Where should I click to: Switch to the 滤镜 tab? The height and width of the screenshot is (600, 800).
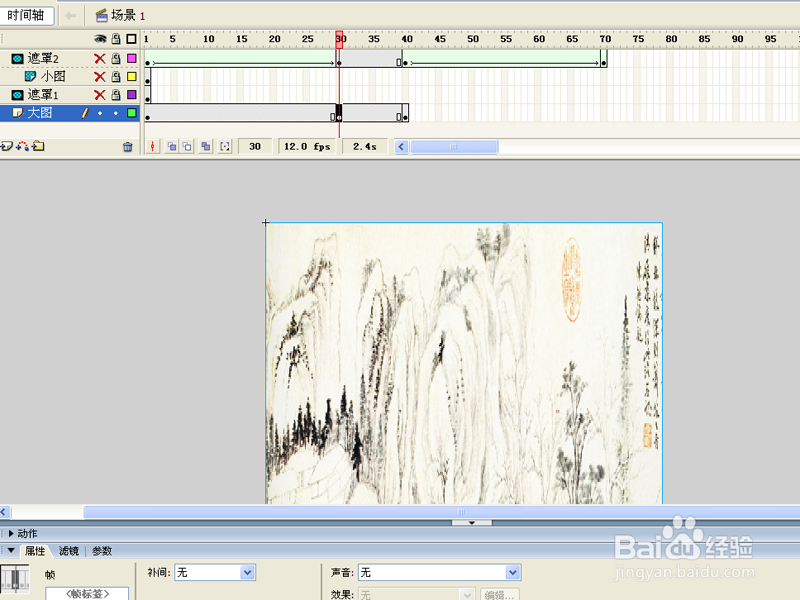coord(69,551)
